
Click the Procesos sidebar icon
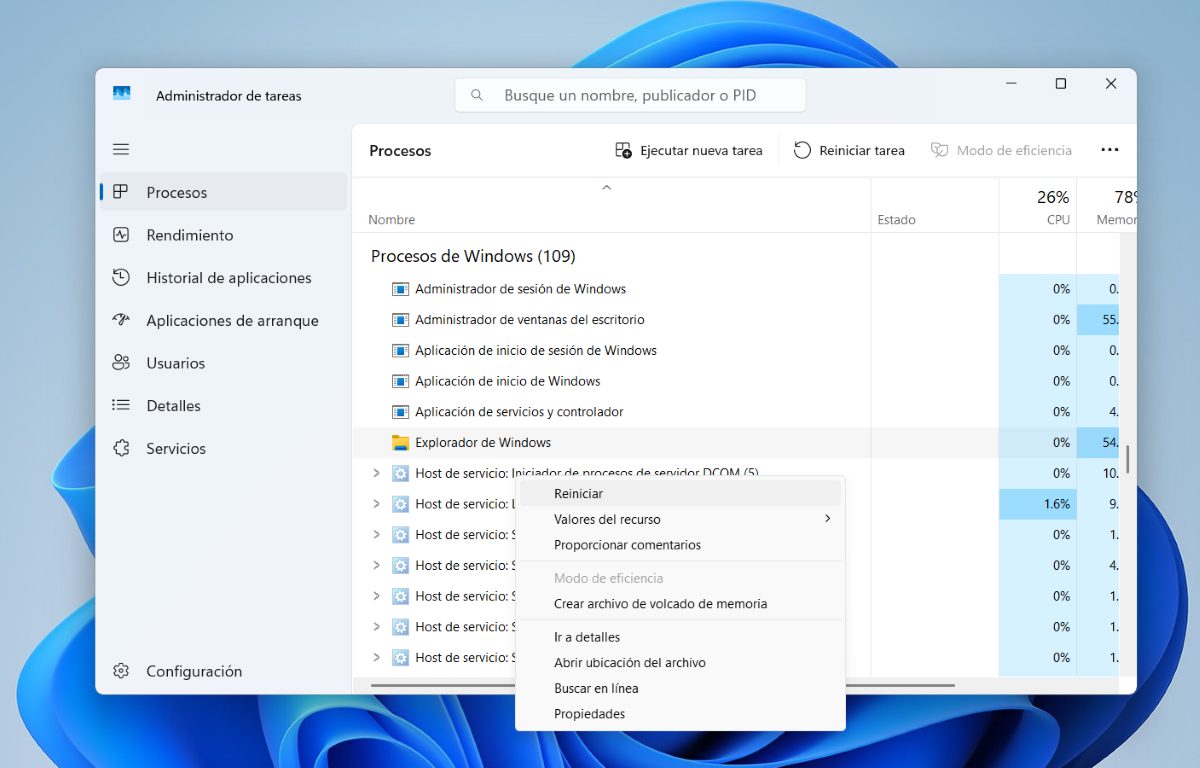[121, 192]
